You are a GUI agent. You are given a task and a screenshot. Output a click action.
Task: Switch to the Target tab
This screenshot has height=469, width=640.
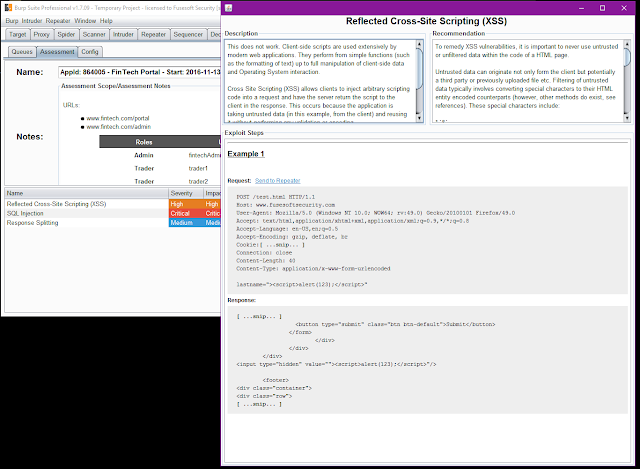[x=18, y=35]
